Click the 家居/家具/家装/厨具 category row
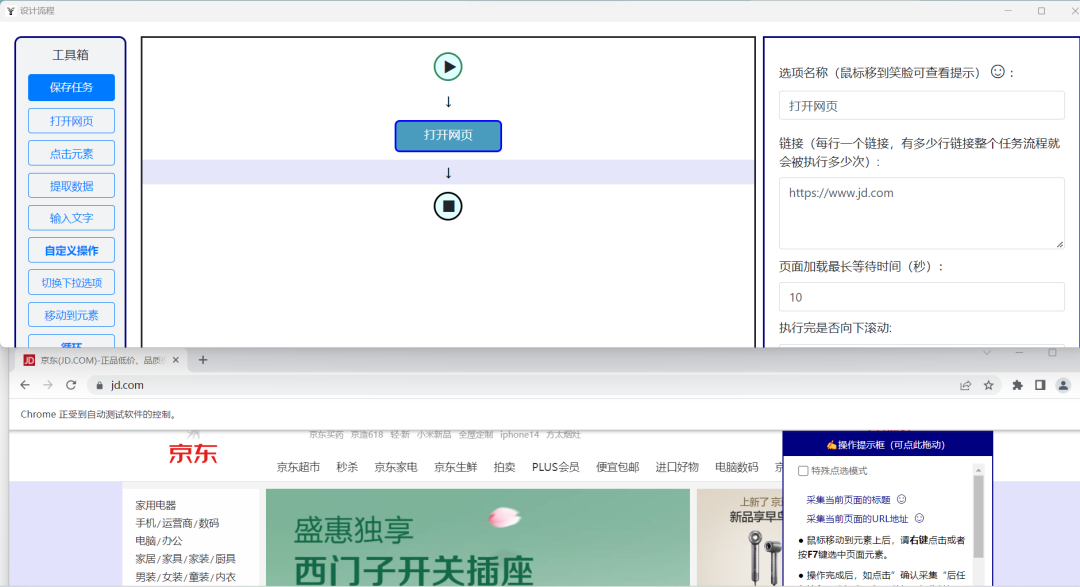This screenshot has height=587, width=1080. click(185, 559)
